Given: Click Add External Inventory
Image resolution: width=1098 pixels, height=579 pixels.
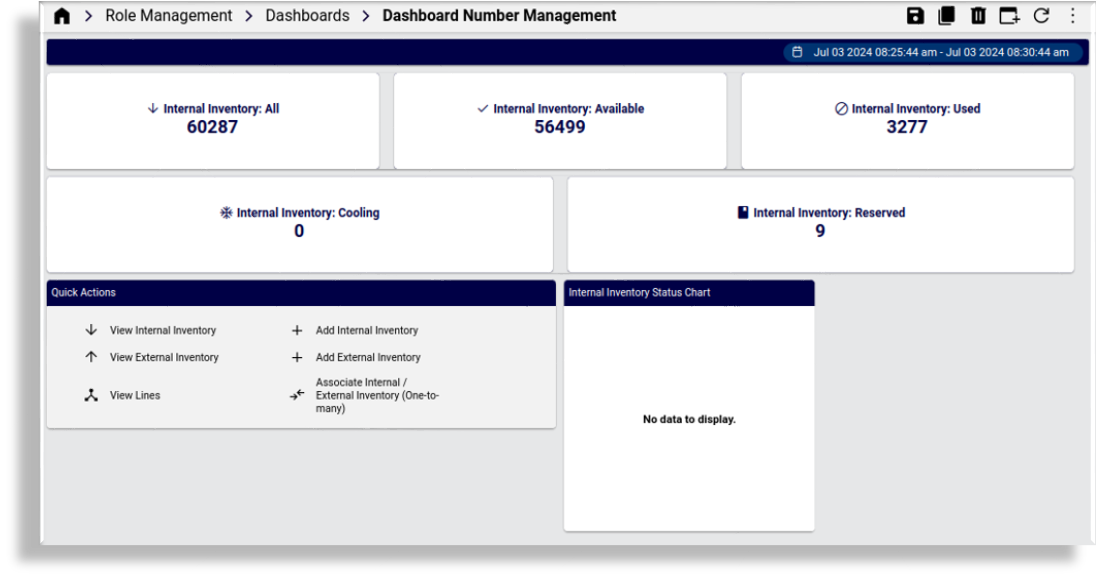Looking at the screenshot, I should click(368, 357).
